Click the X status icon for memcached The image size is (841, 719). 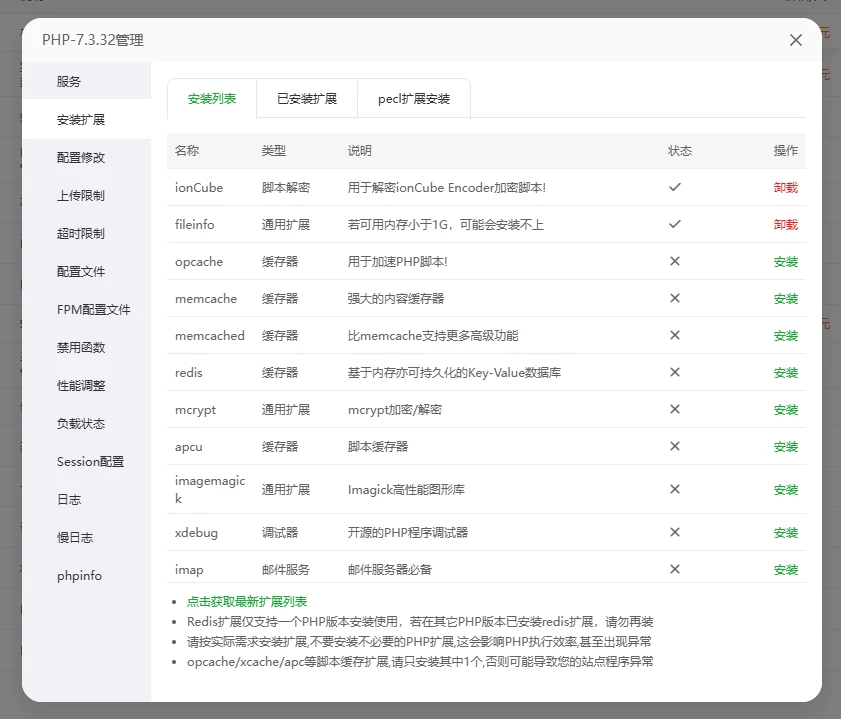[x=675, y=335]
